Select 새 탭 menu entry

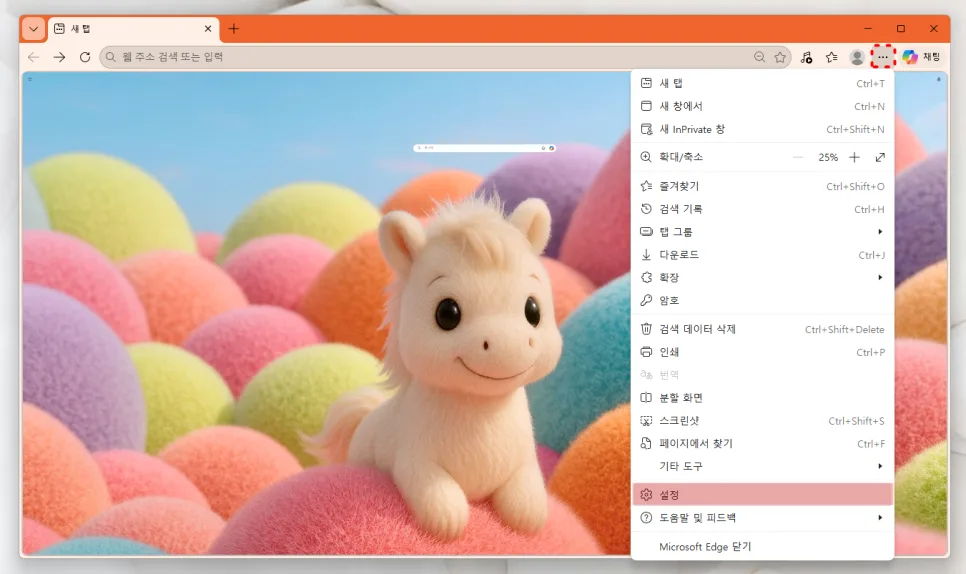click(763, 83)
